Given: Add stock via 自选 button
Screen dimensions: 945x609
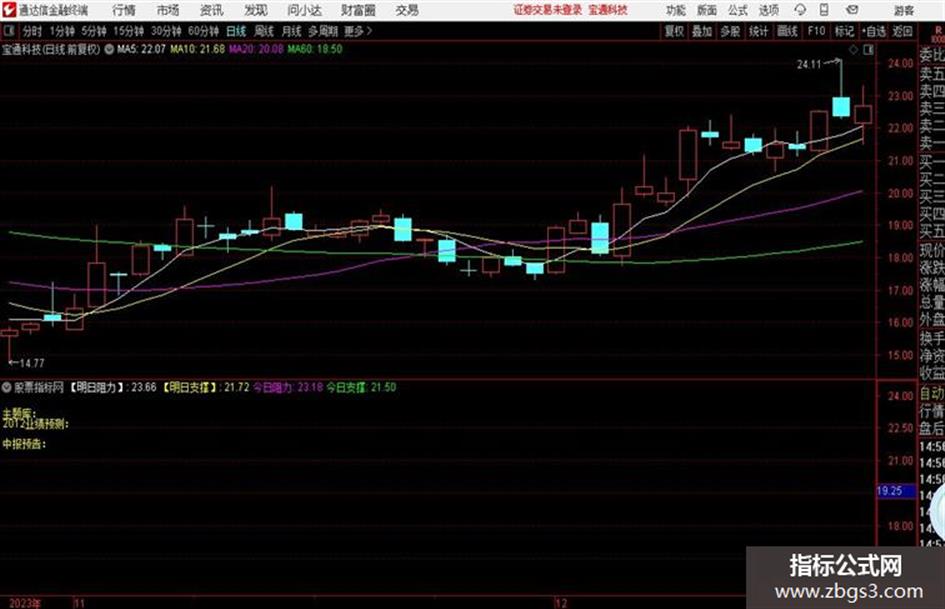Looking at the screenshot, I should pyautogui.click(x=874, y=31).
